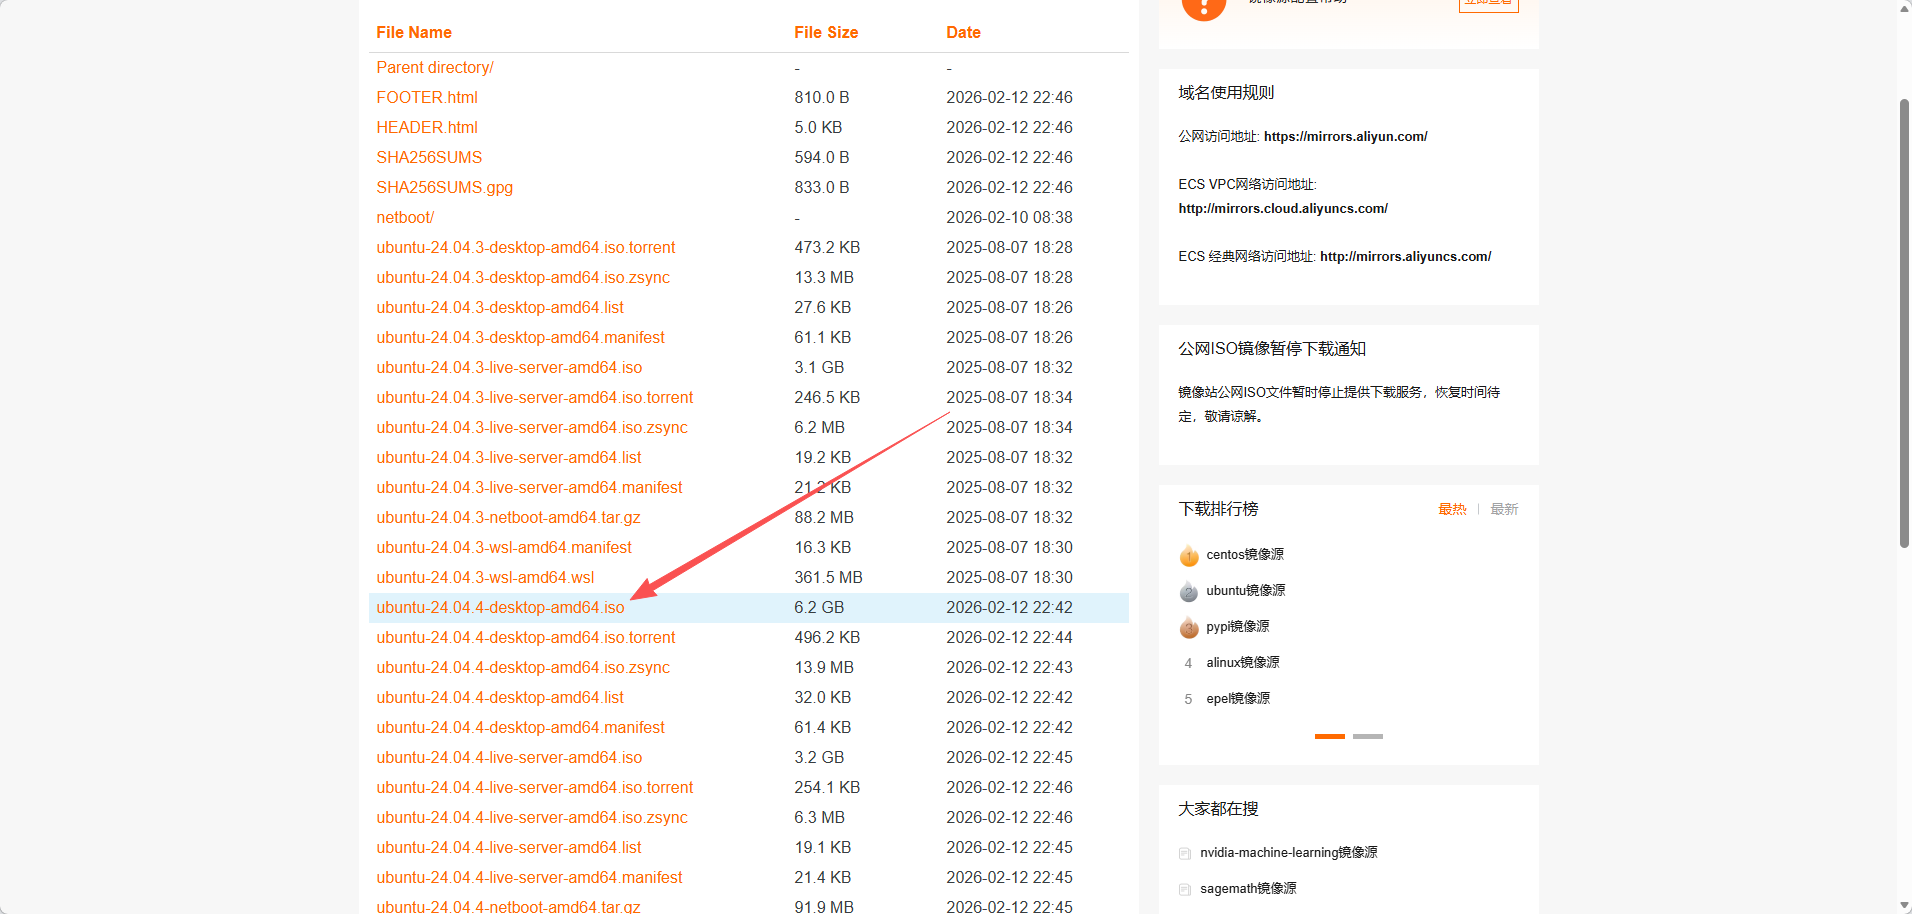Click the scrollbar down arrow

point(1904,905)
